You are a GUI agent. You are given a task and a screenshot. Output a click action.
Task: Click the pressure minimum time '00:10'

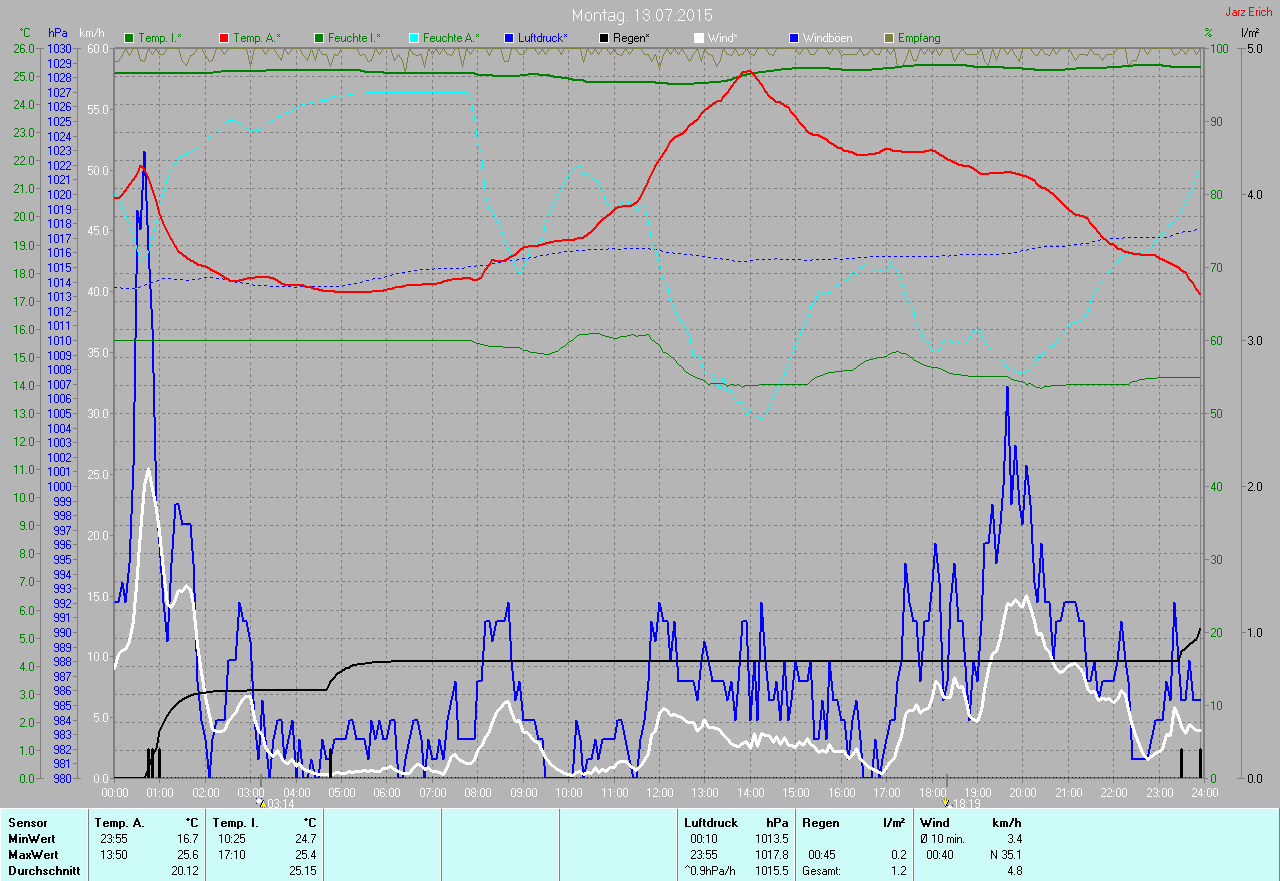click(x=704, y=839)
